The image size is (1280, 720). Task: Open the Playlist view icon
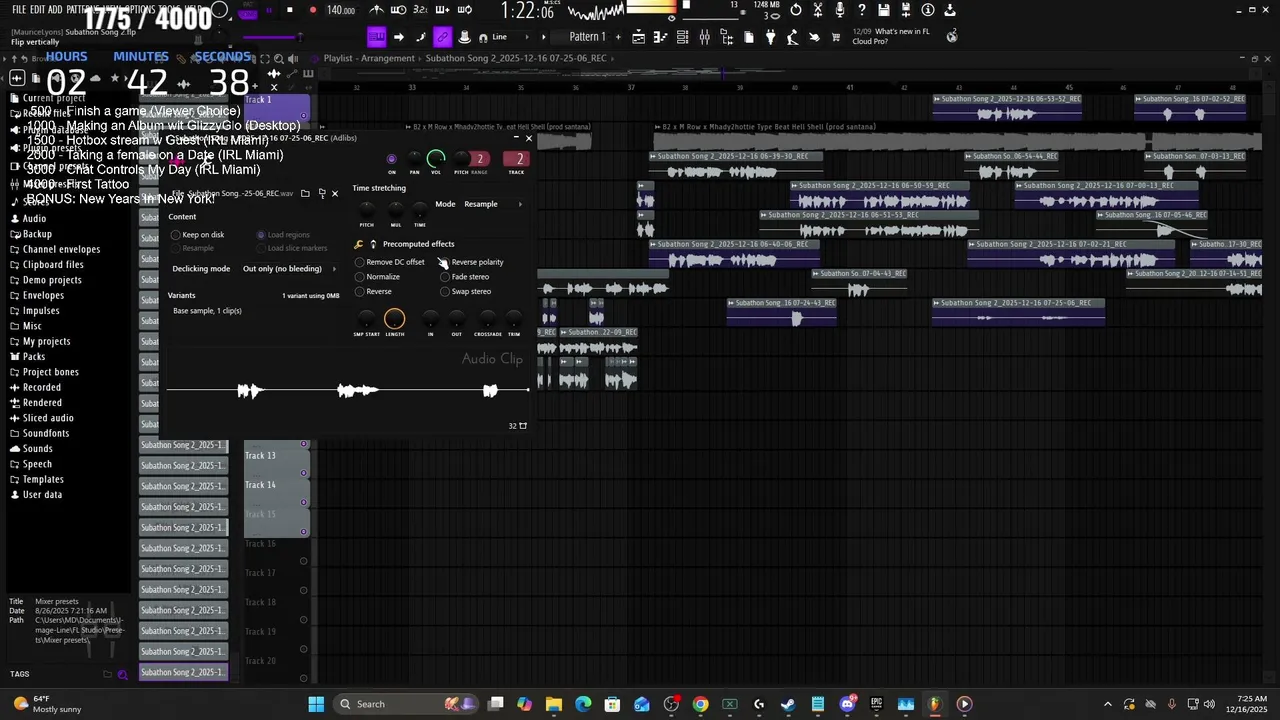[639, 37]
